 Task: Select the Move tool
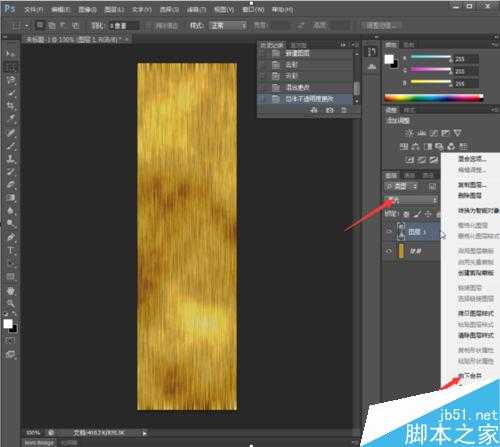tap(10, 54)
